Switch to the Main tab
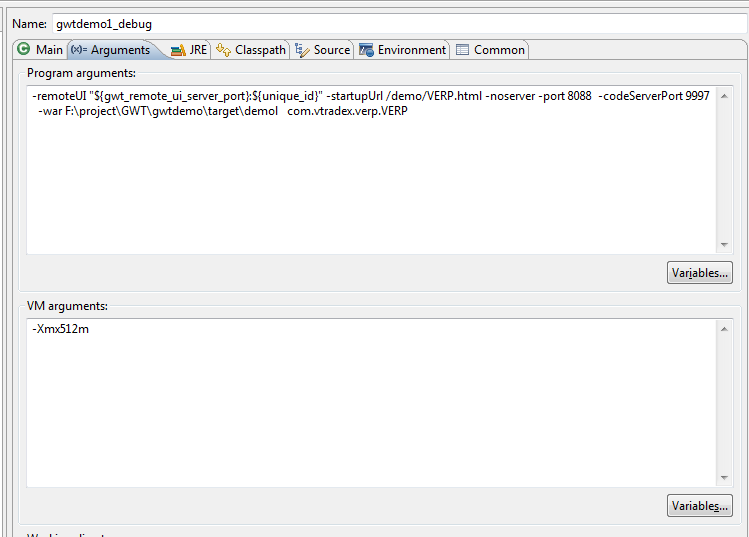 pos(40,50)
